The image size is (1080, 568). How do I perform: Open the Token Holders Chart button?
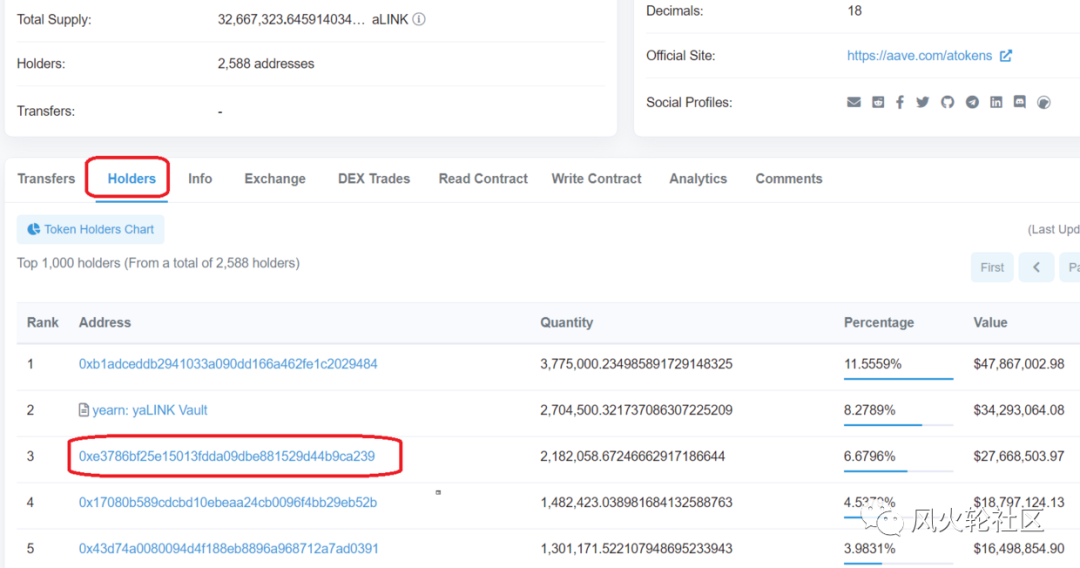pyautogui.click(x=91, y=229)
